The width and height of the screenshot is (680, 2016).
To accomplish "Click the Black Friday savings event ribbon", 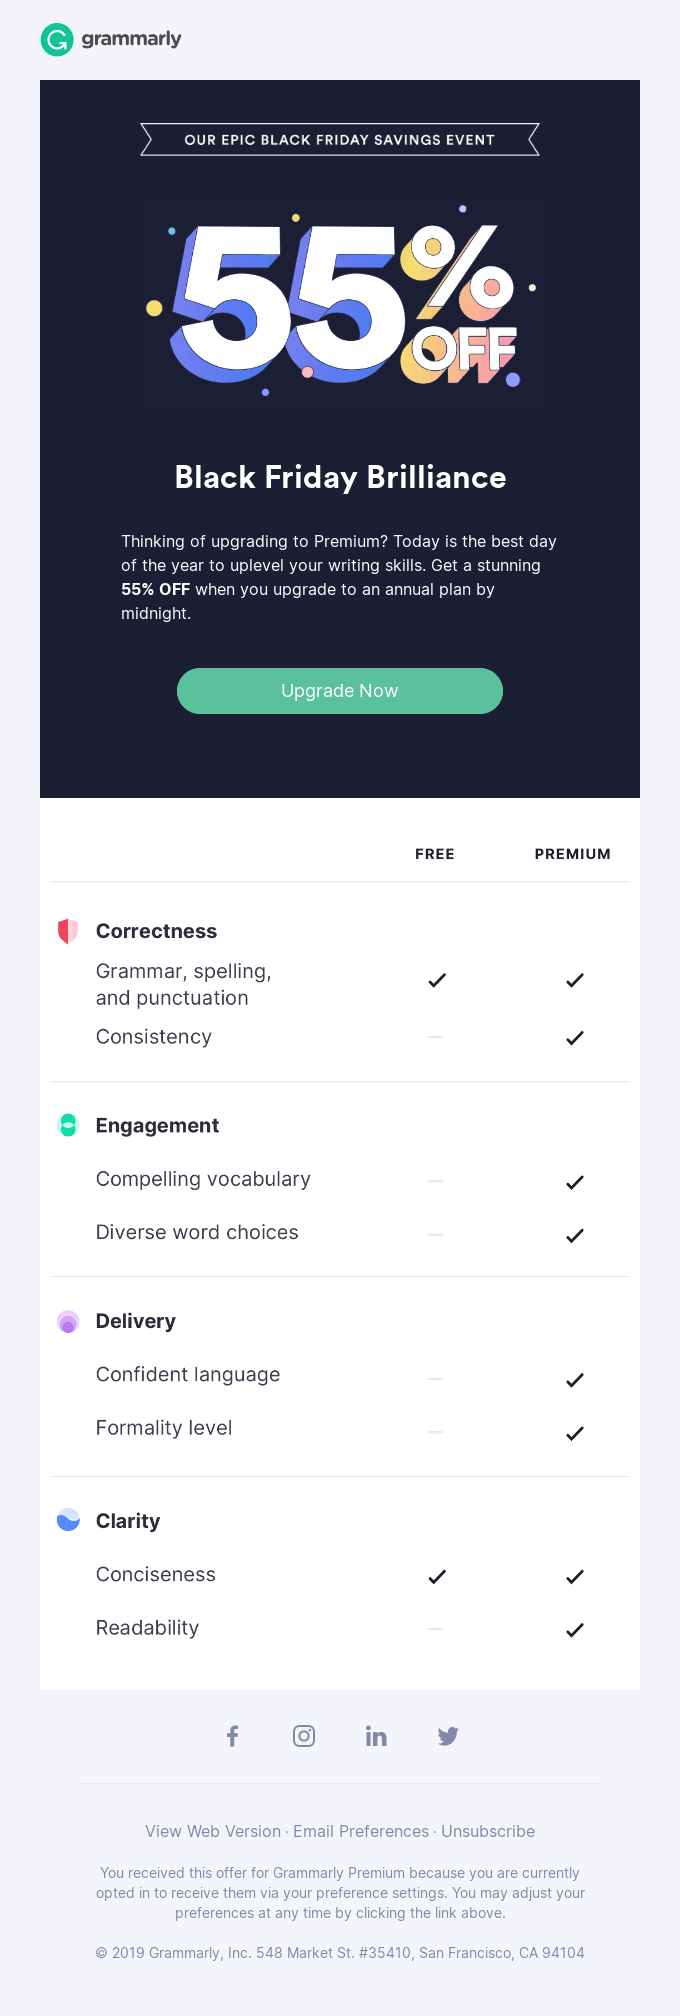I will tap(340, 140).
